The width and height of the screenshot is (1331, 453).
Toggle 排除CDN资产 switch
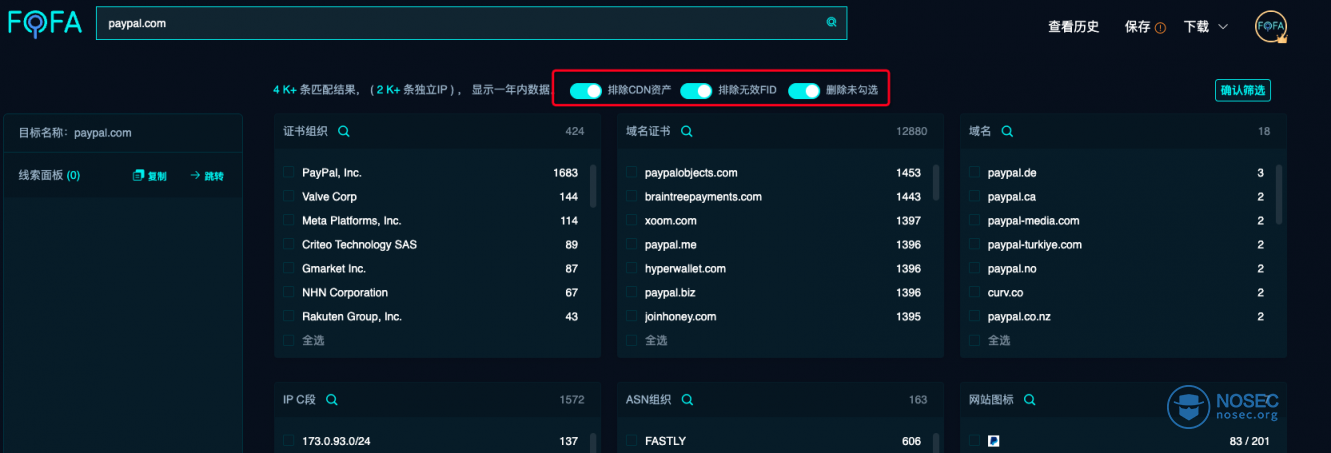point(586,91)
